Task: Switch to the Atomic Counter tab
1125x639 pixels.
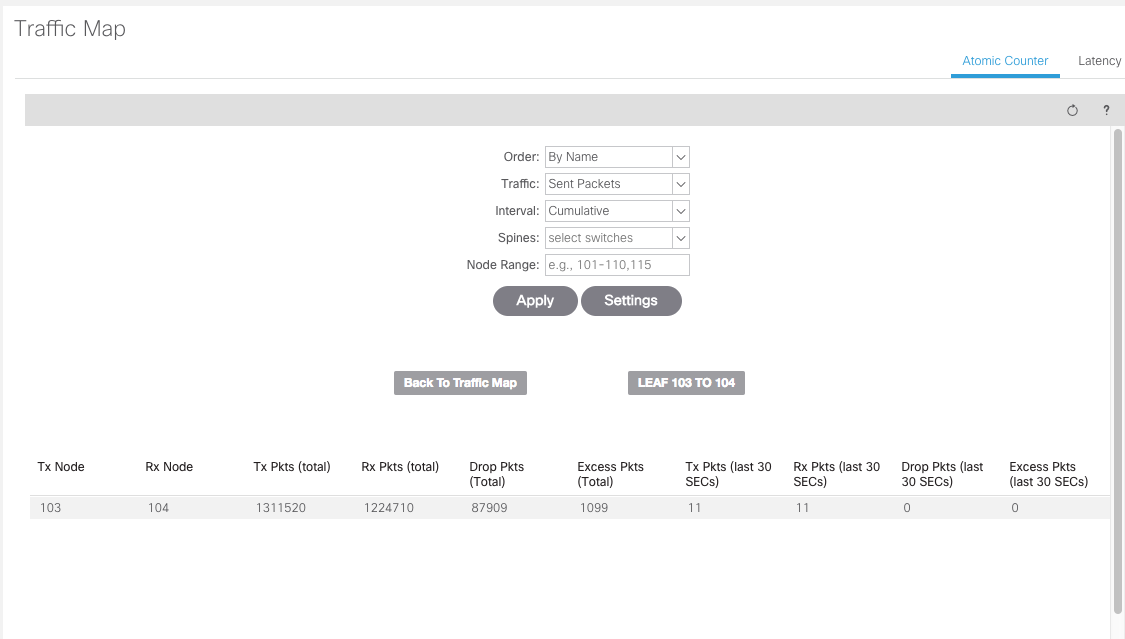Action: click(x=1005, y=61)
